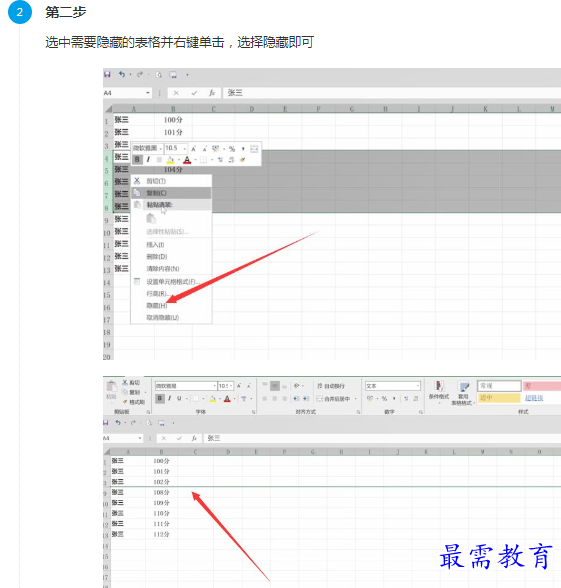Click cell containing 108分 in lower sheet
The width and height of the screenshot is (561, 588).
[x=161, y=492]
